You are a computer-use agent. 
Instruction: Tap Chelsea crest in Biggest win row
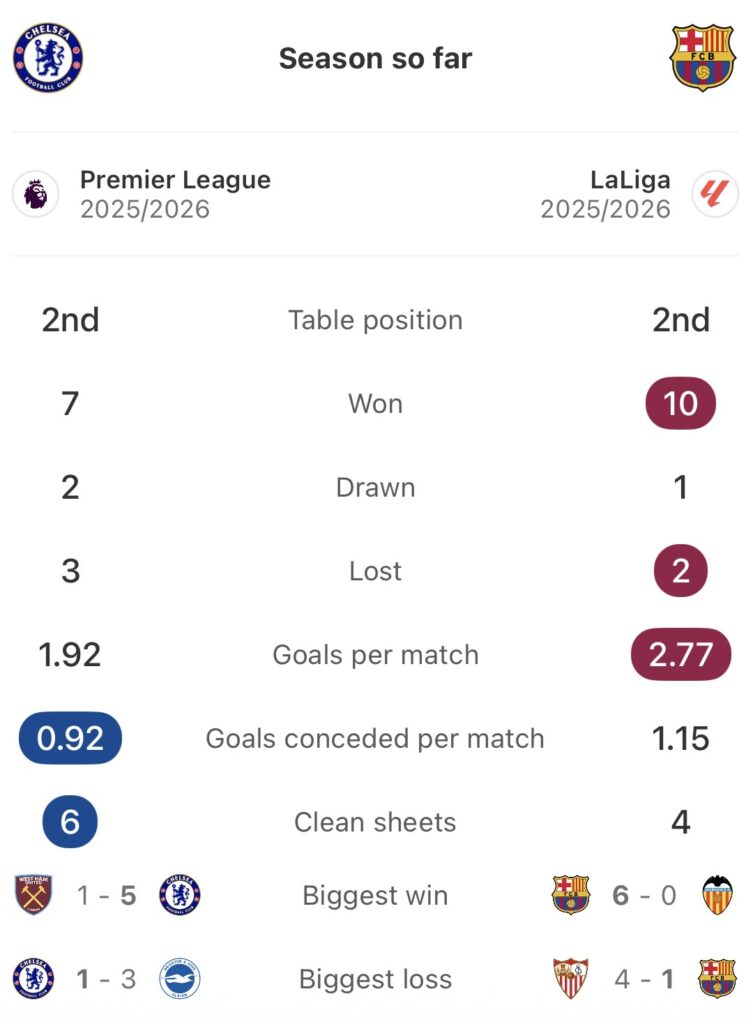(x=180, y=895)
